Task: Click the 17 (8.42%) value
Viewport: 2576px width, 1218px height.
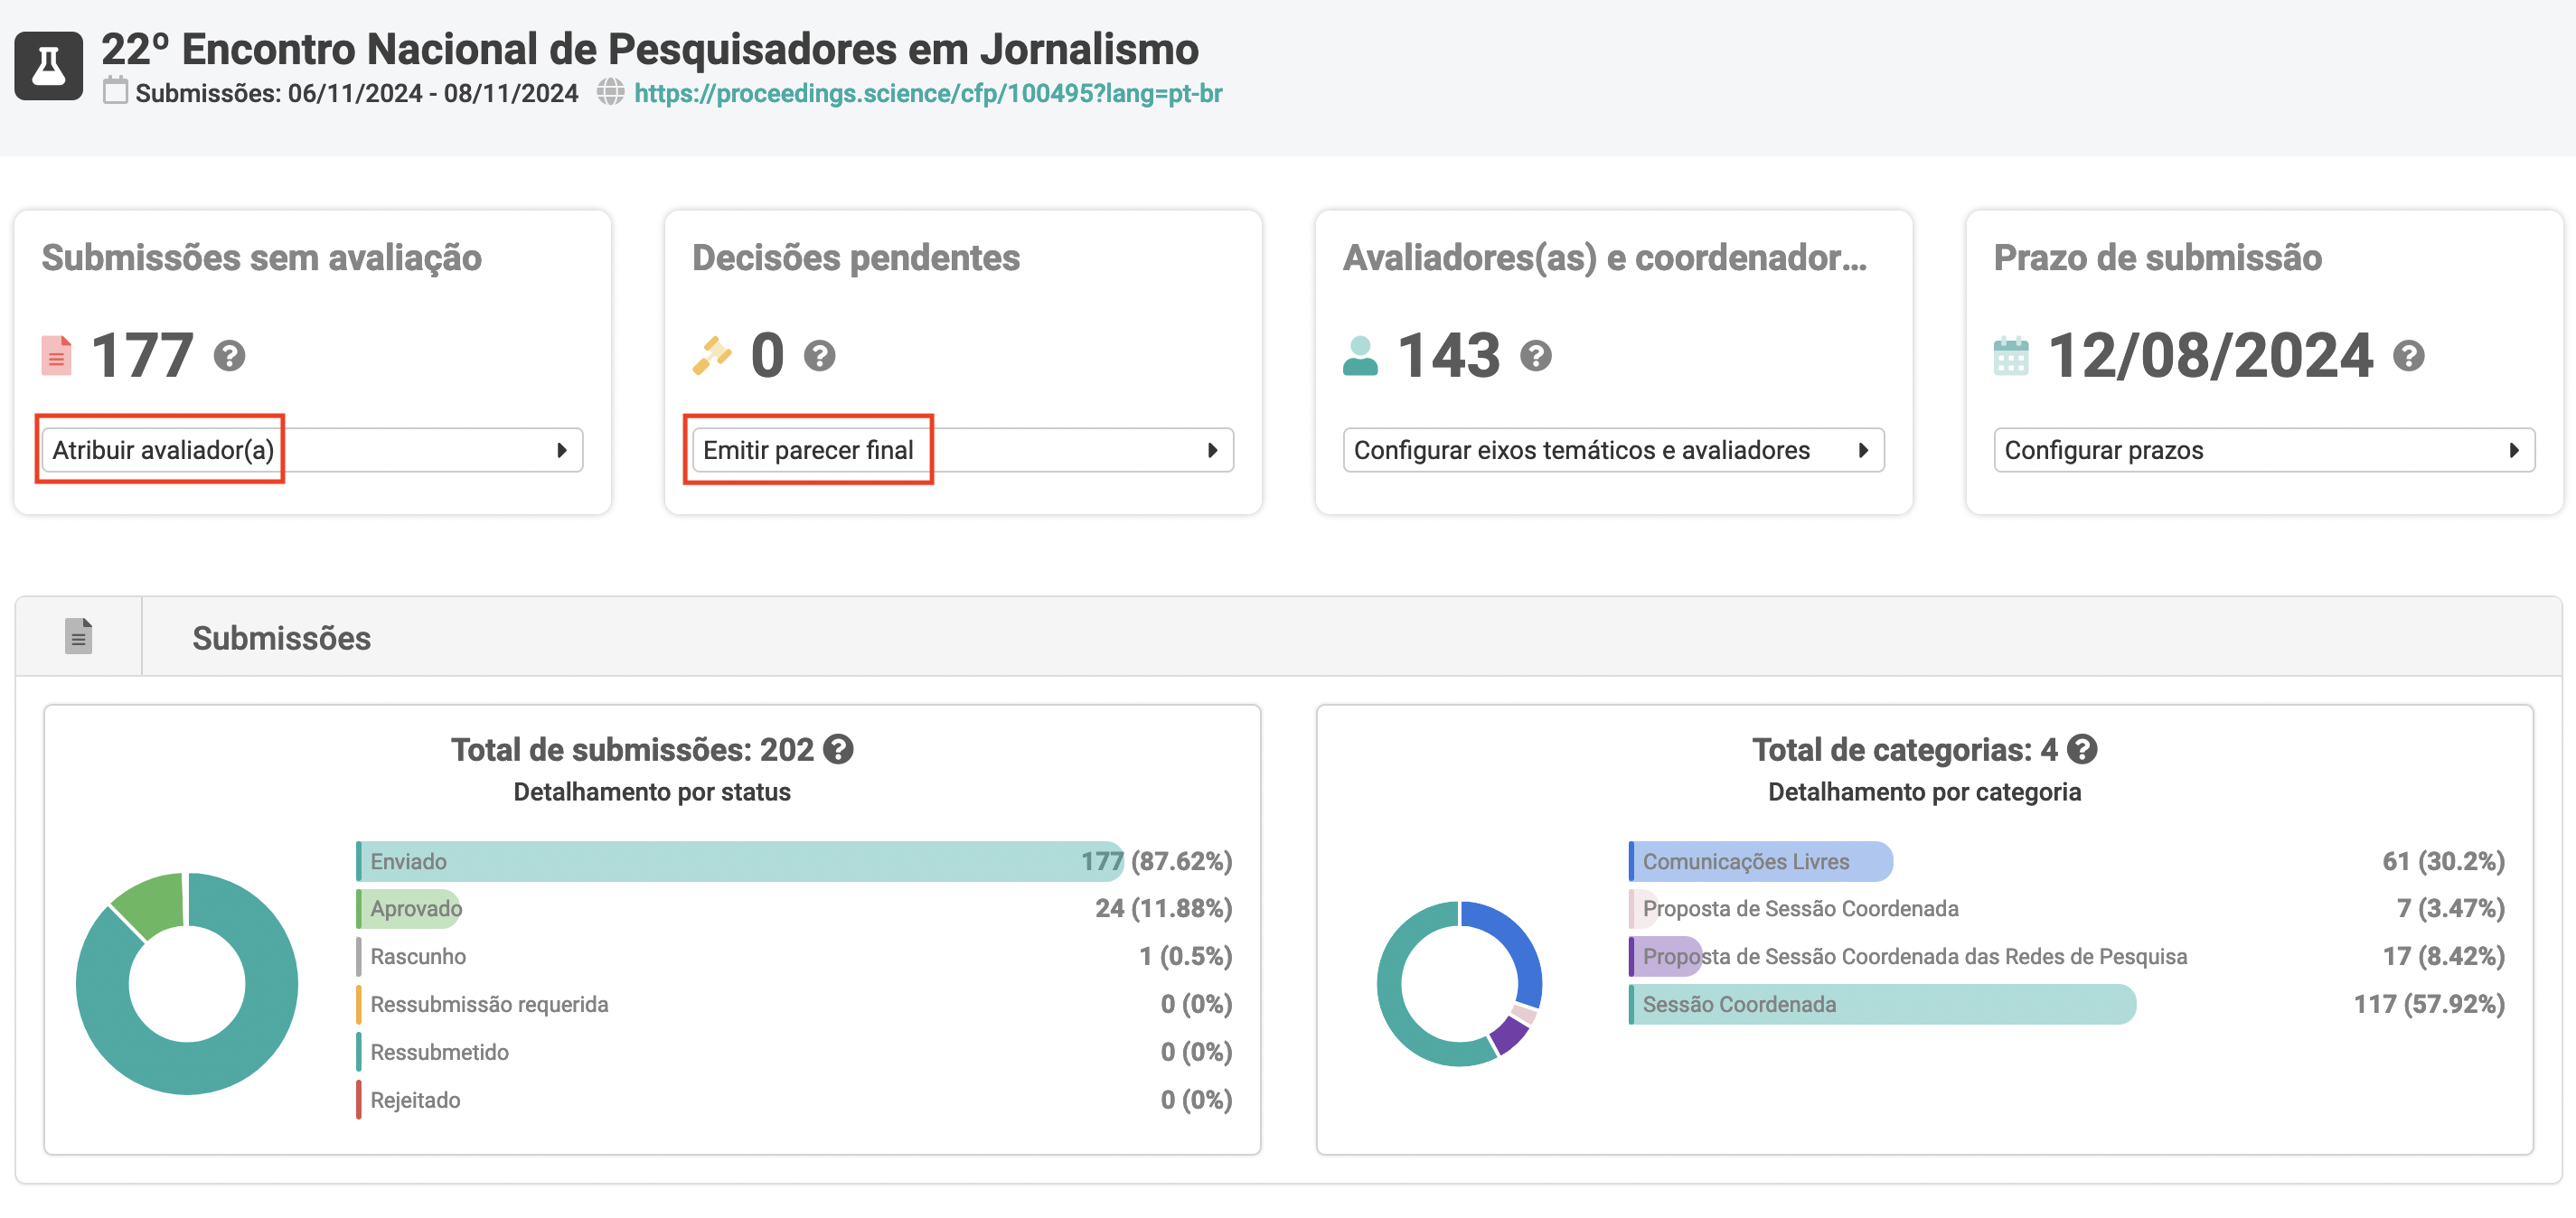Action: [2443, 956]
